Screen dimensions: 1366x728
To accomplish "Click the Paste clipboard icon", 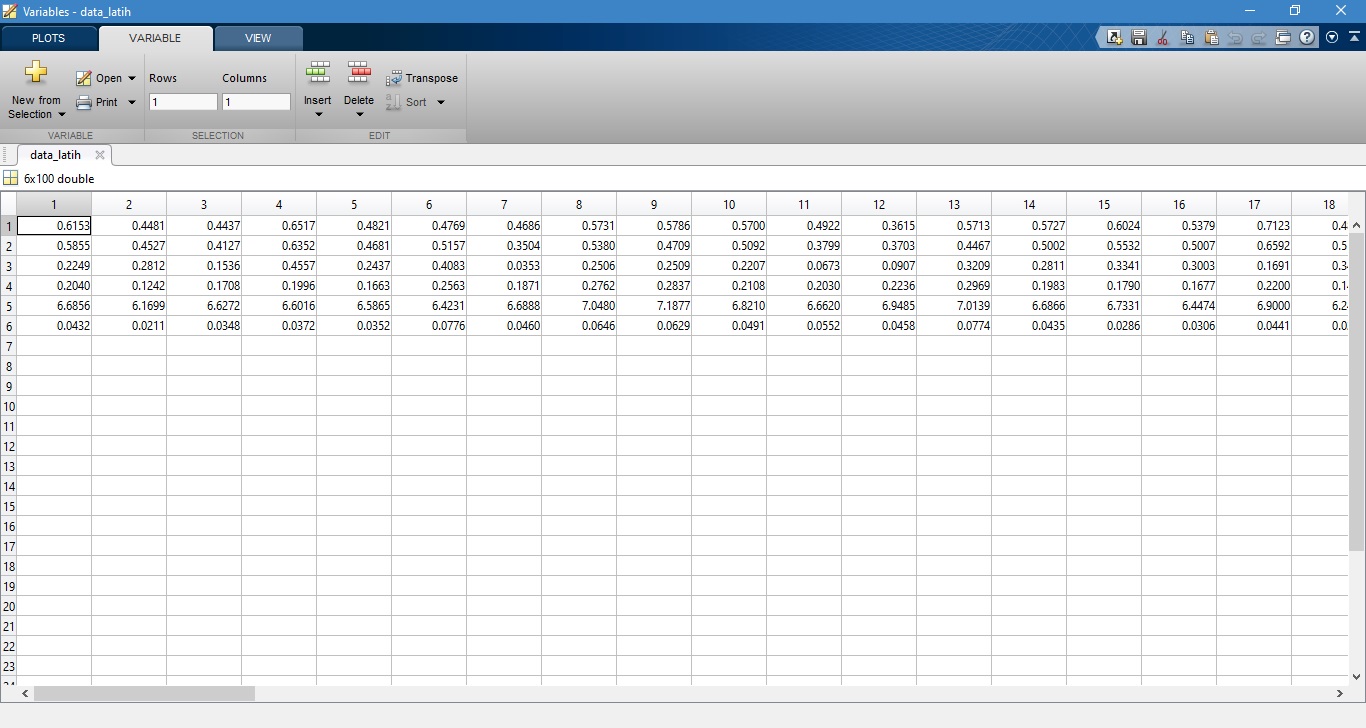I will pyautogui.click(x=1211, y=38).
